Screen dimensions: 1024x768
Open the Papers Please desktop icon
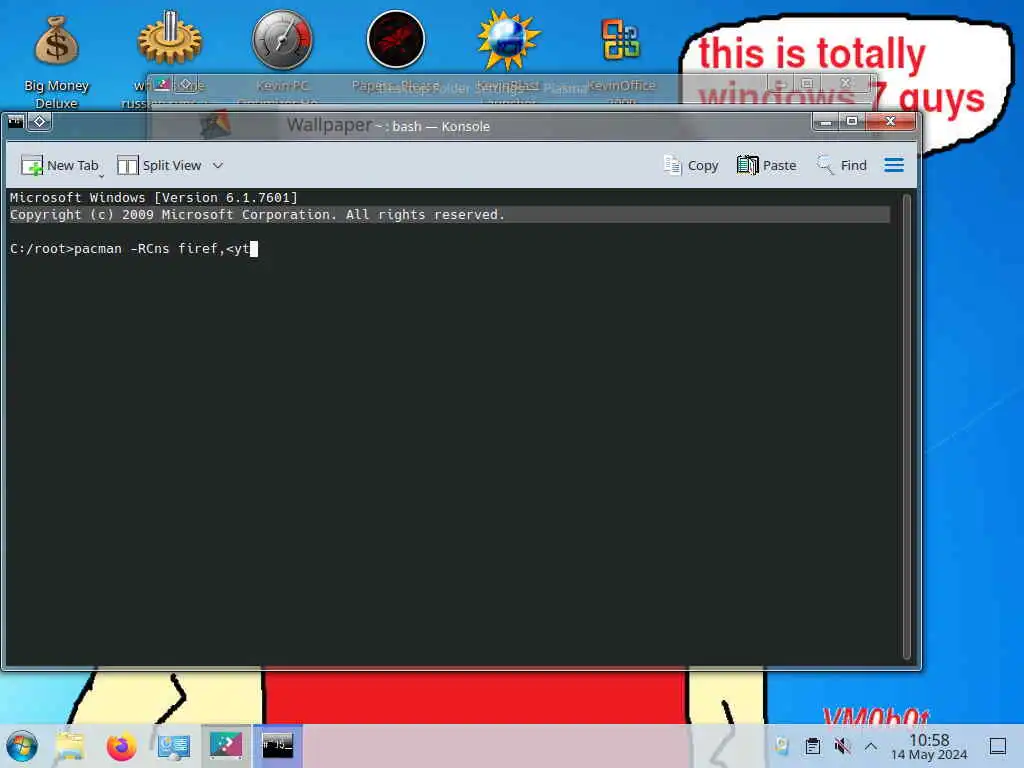(x=396, y=40)
